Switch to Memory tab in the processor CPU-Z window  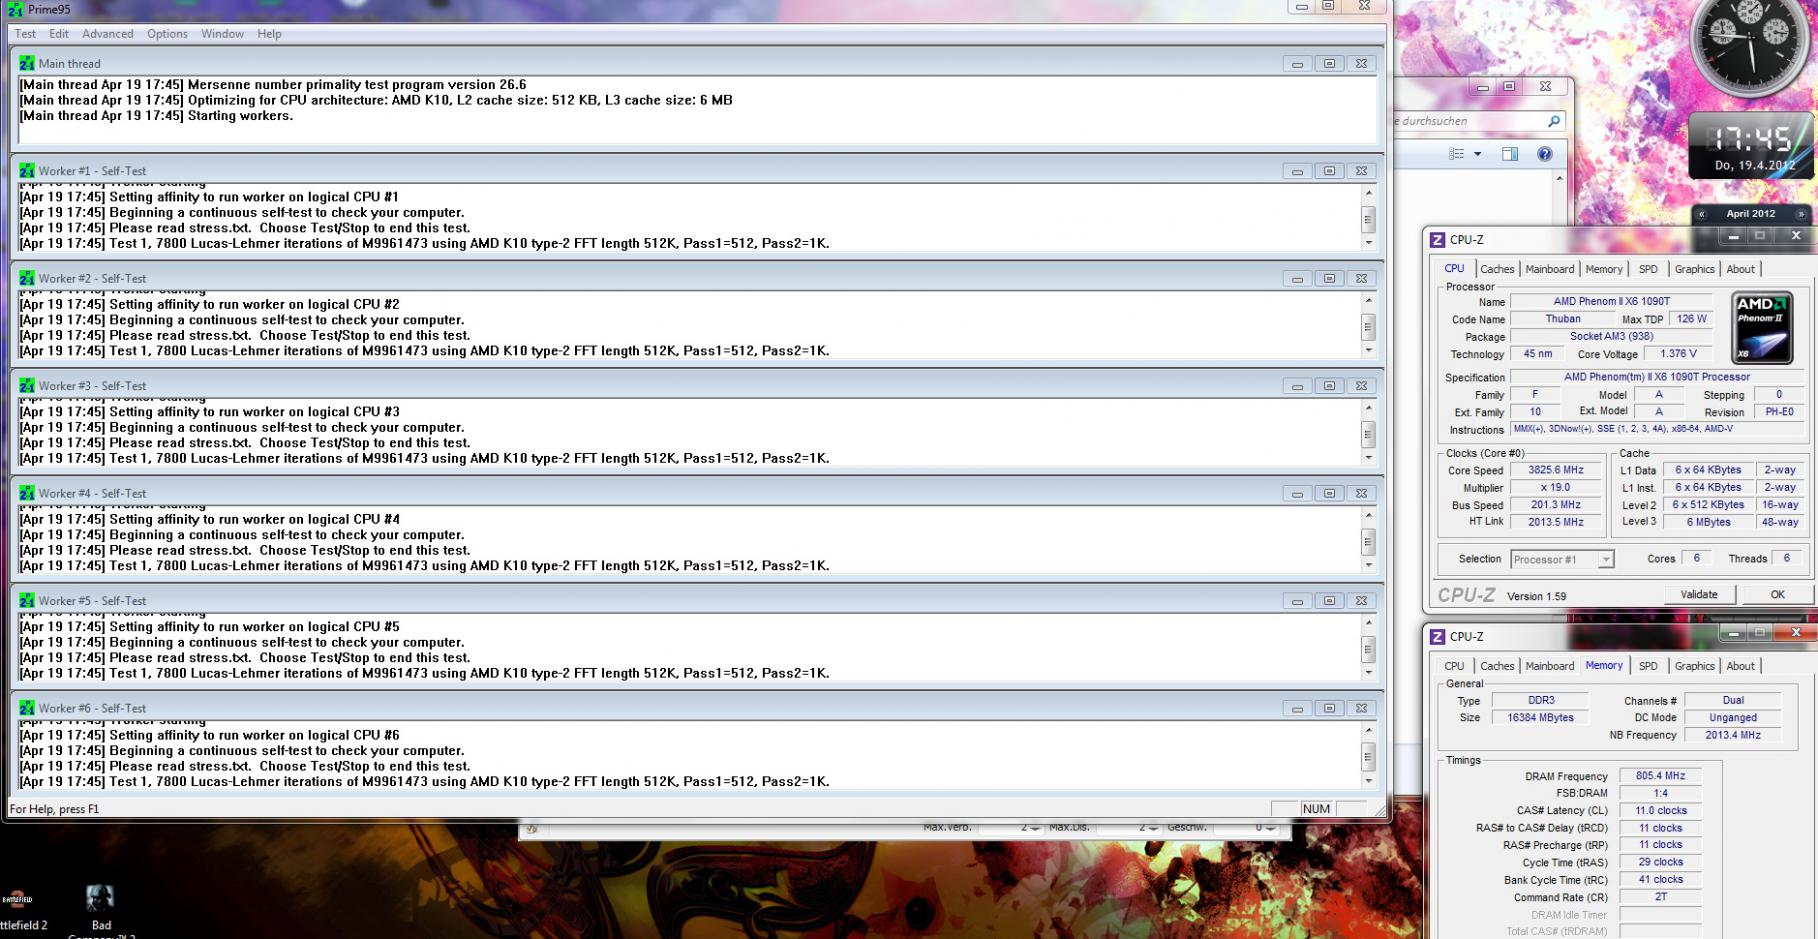(x=1604, y=269)
